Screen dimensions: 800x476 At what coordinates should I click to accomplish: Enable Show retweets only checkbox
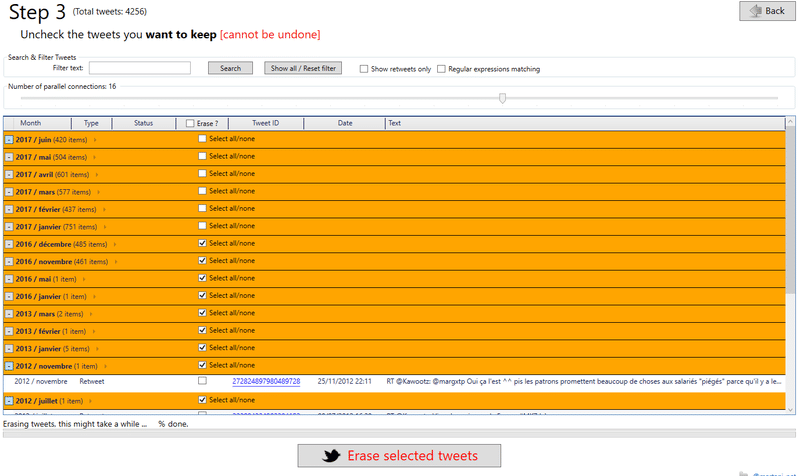364,69
